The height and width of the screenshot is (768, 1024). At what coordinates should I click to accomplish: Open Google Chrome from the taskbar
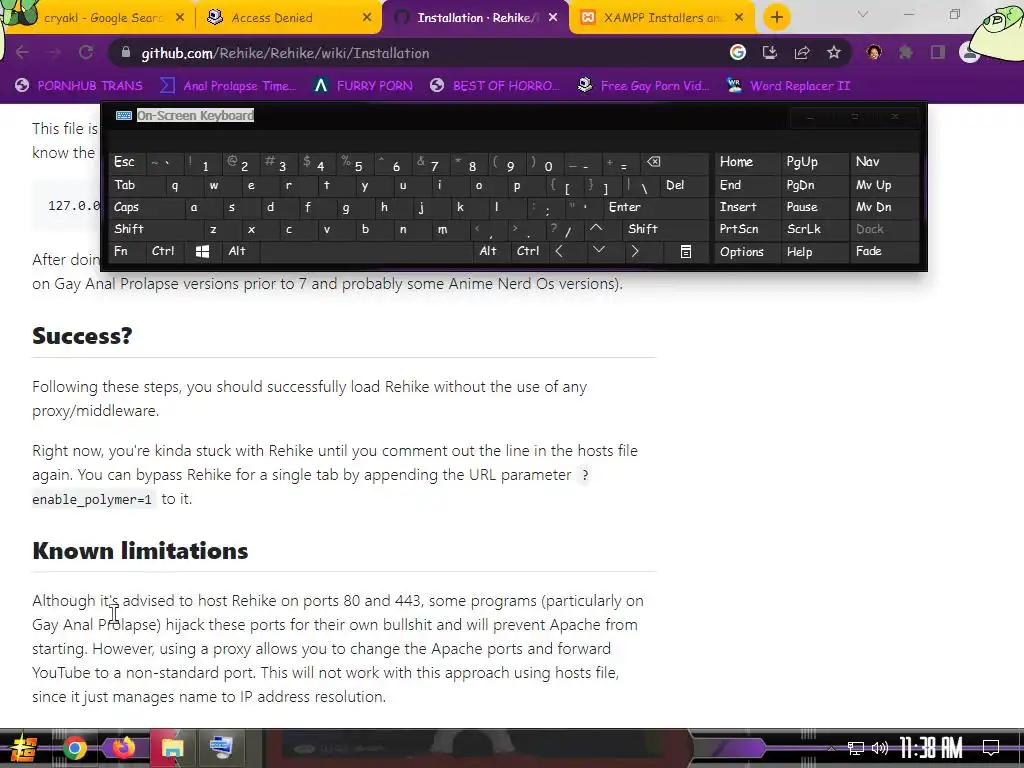point(74,748)
